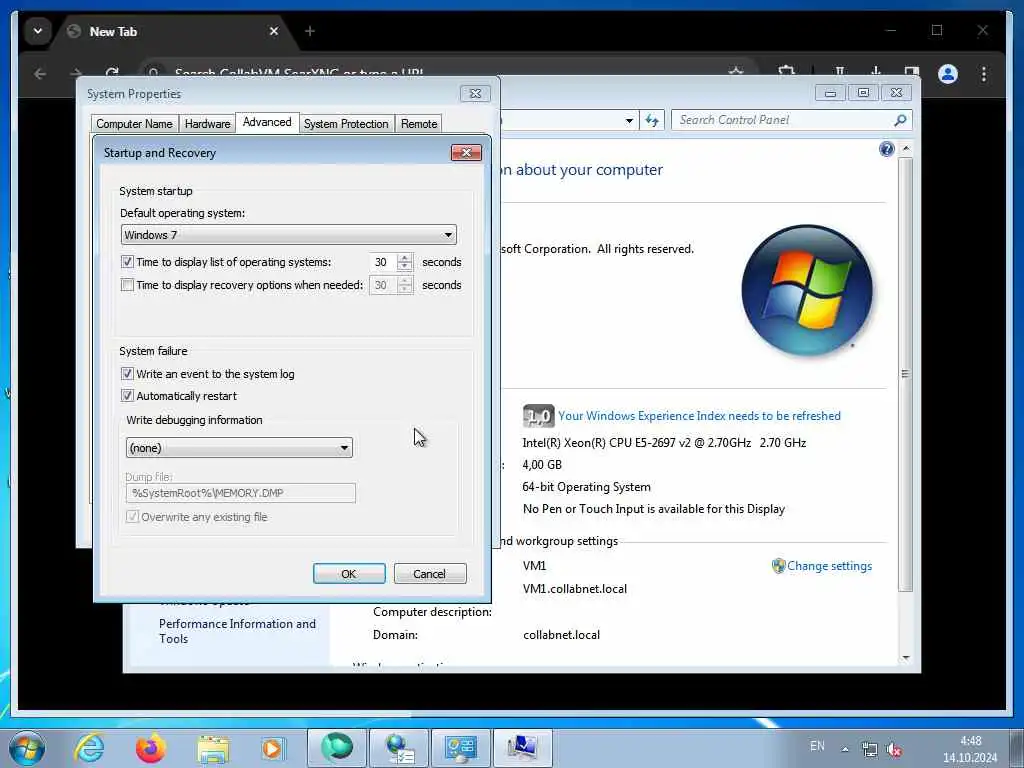Screen dimensions: 1024x768
Task: Switch to the green browser taskbar window
Action: click(x=336, y=748)
